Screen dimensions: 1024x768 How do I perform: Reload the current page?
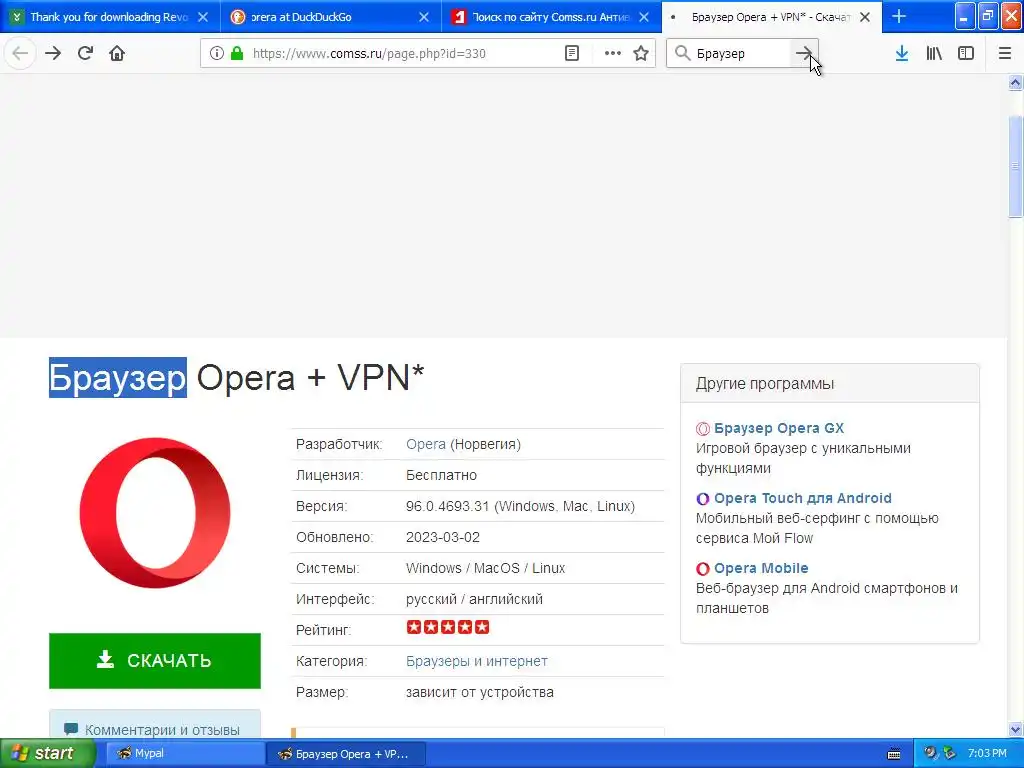click(86, 53)
